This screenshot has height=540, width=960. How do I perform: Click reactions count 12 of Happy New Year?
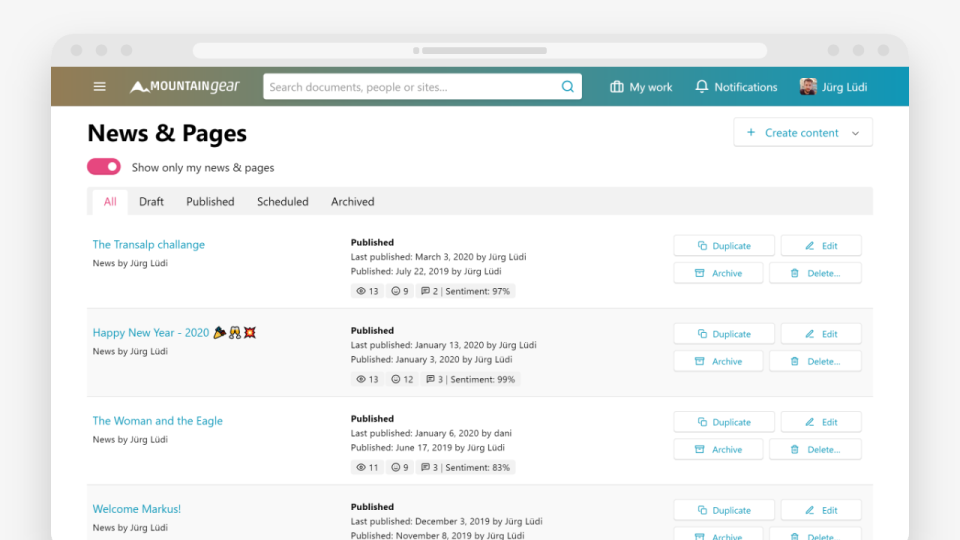pos(402,379)
